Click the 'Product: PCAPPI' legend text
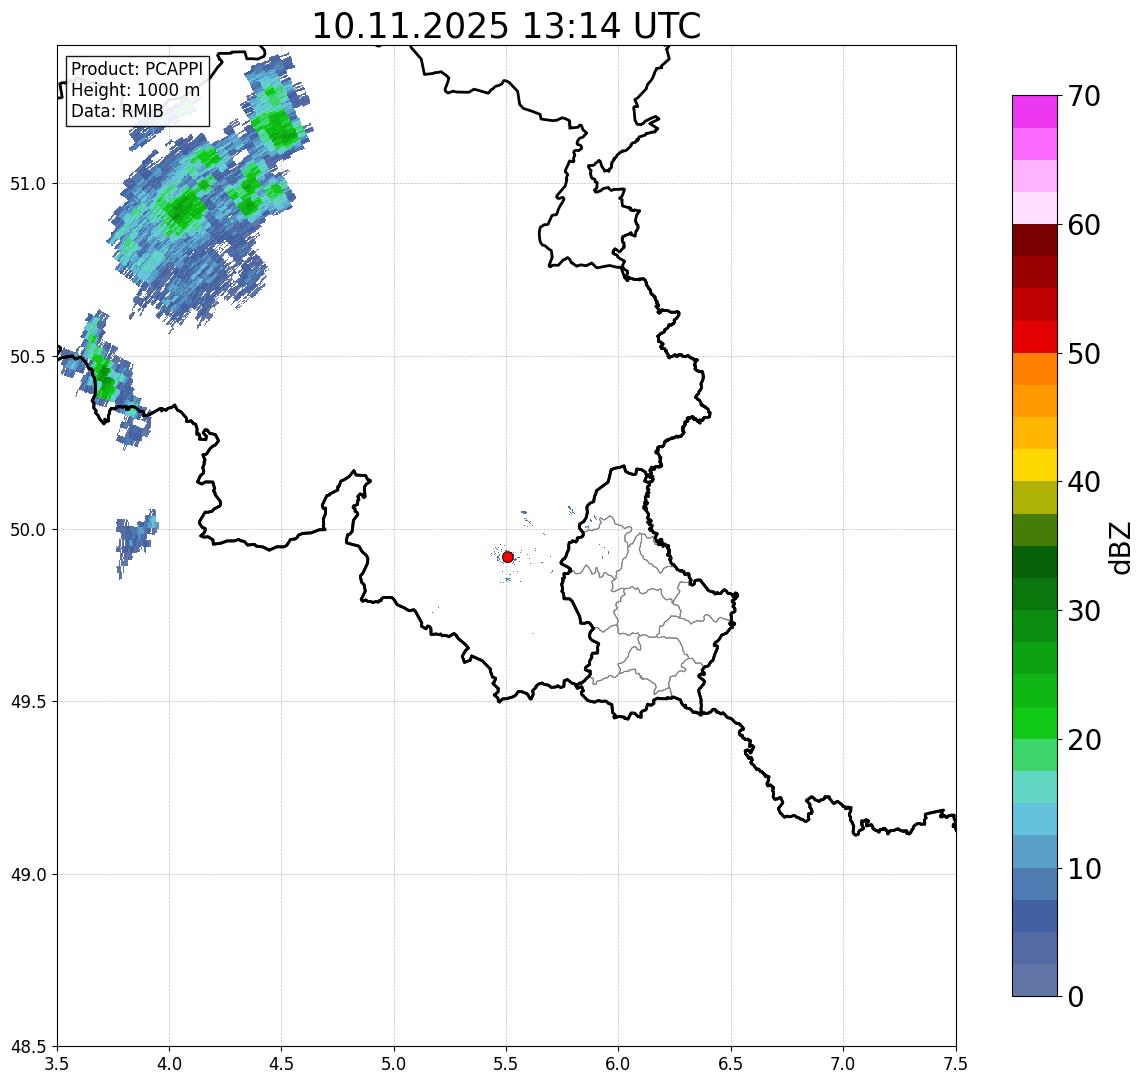 [137, 69]
